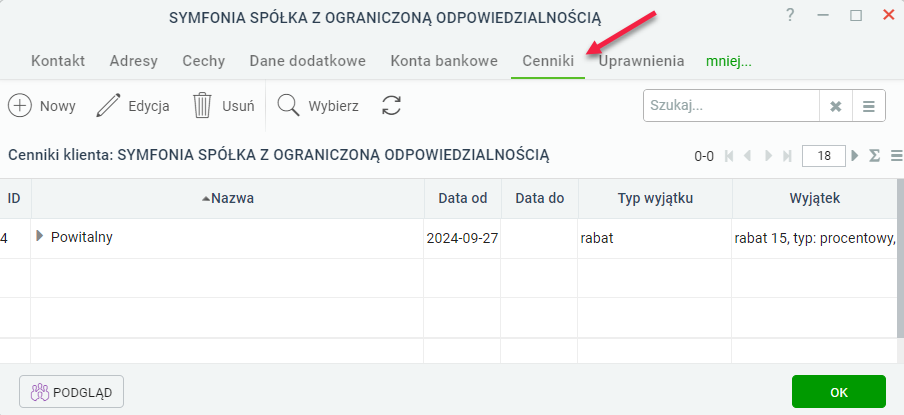Click the 2024-09-27 date cell
This screenshot has height=415, width=904.
(x=462, y=238)
